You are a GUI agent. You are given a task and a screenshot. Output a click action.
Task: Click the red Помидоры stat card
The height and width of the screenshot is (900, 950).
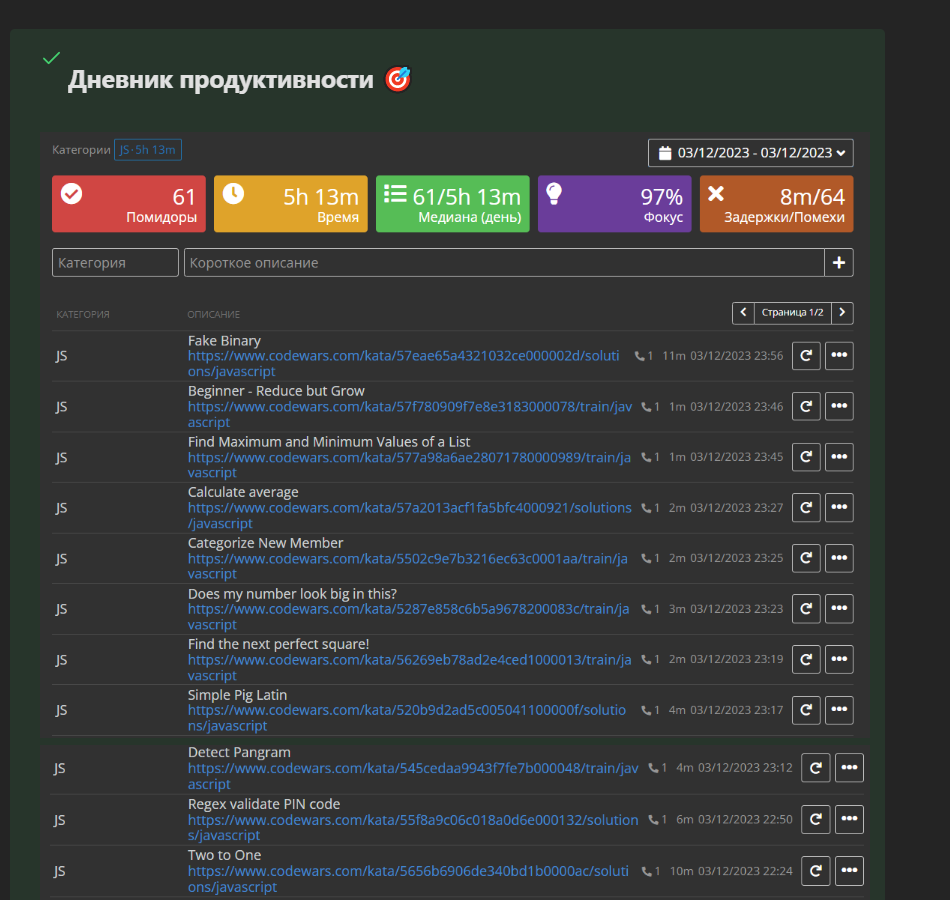pos(129,204)
